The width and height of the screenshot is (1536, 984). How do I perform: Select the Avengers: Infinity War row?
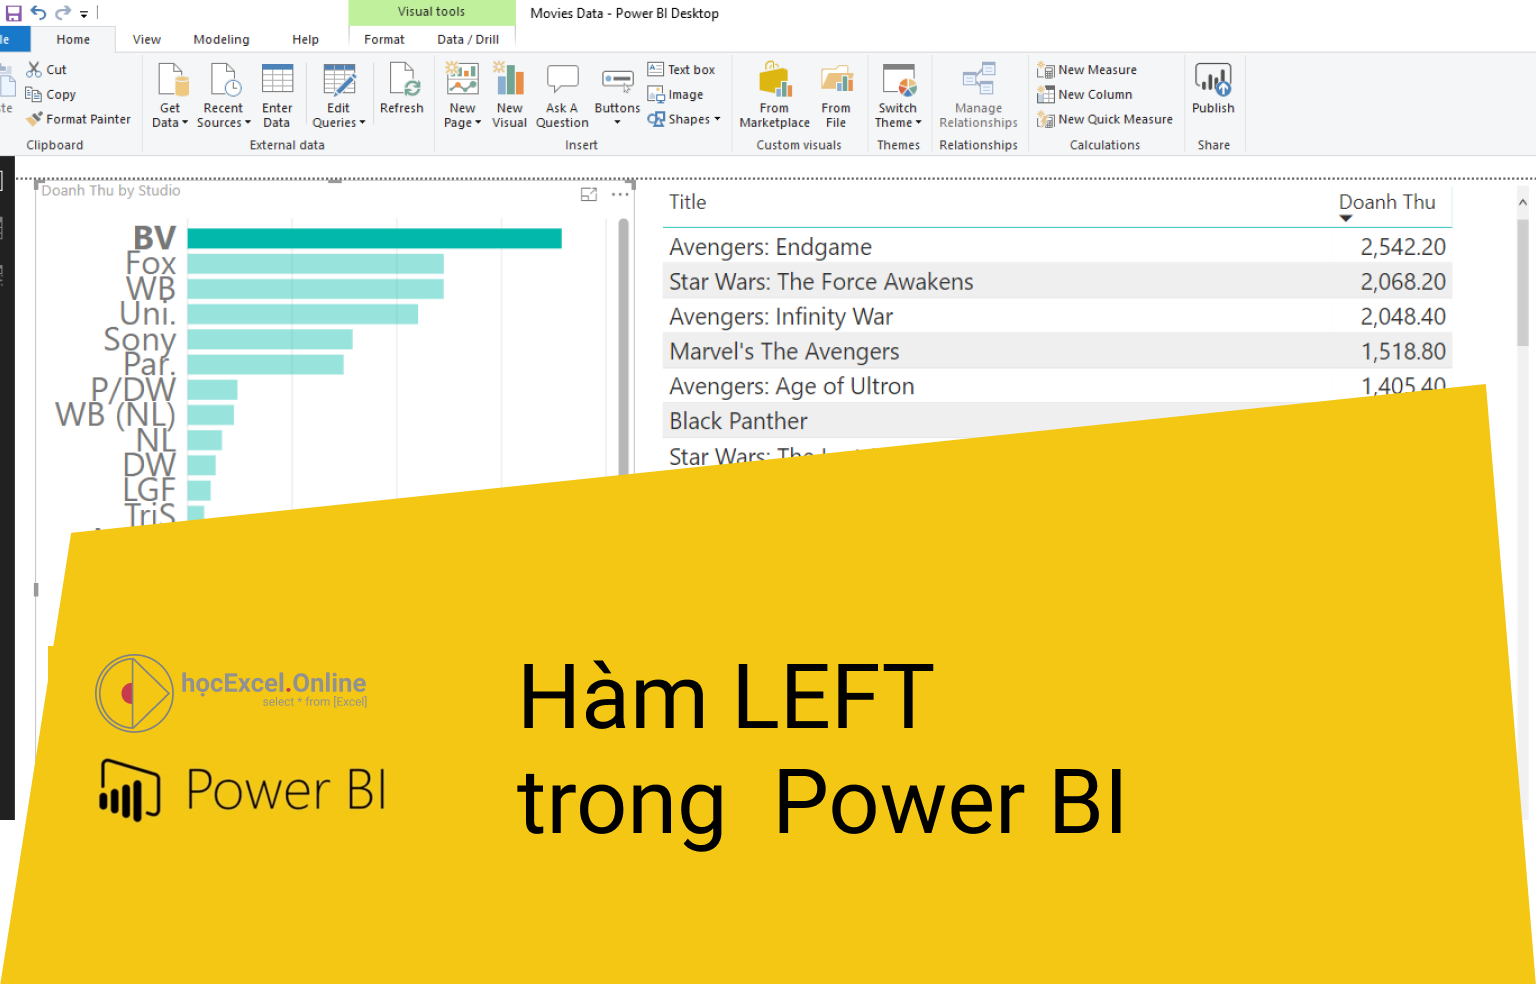coord(1057,316)
